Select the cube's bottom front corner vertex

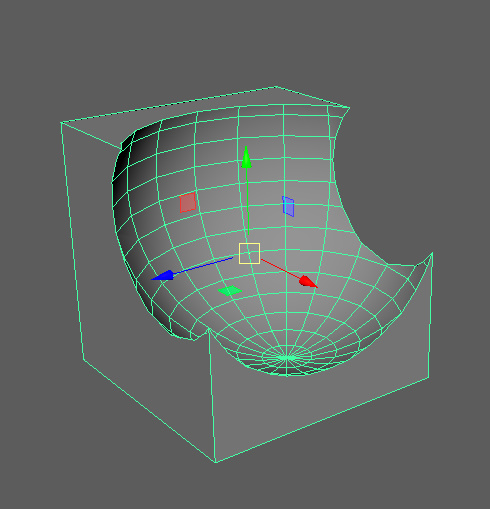point(215,462)
